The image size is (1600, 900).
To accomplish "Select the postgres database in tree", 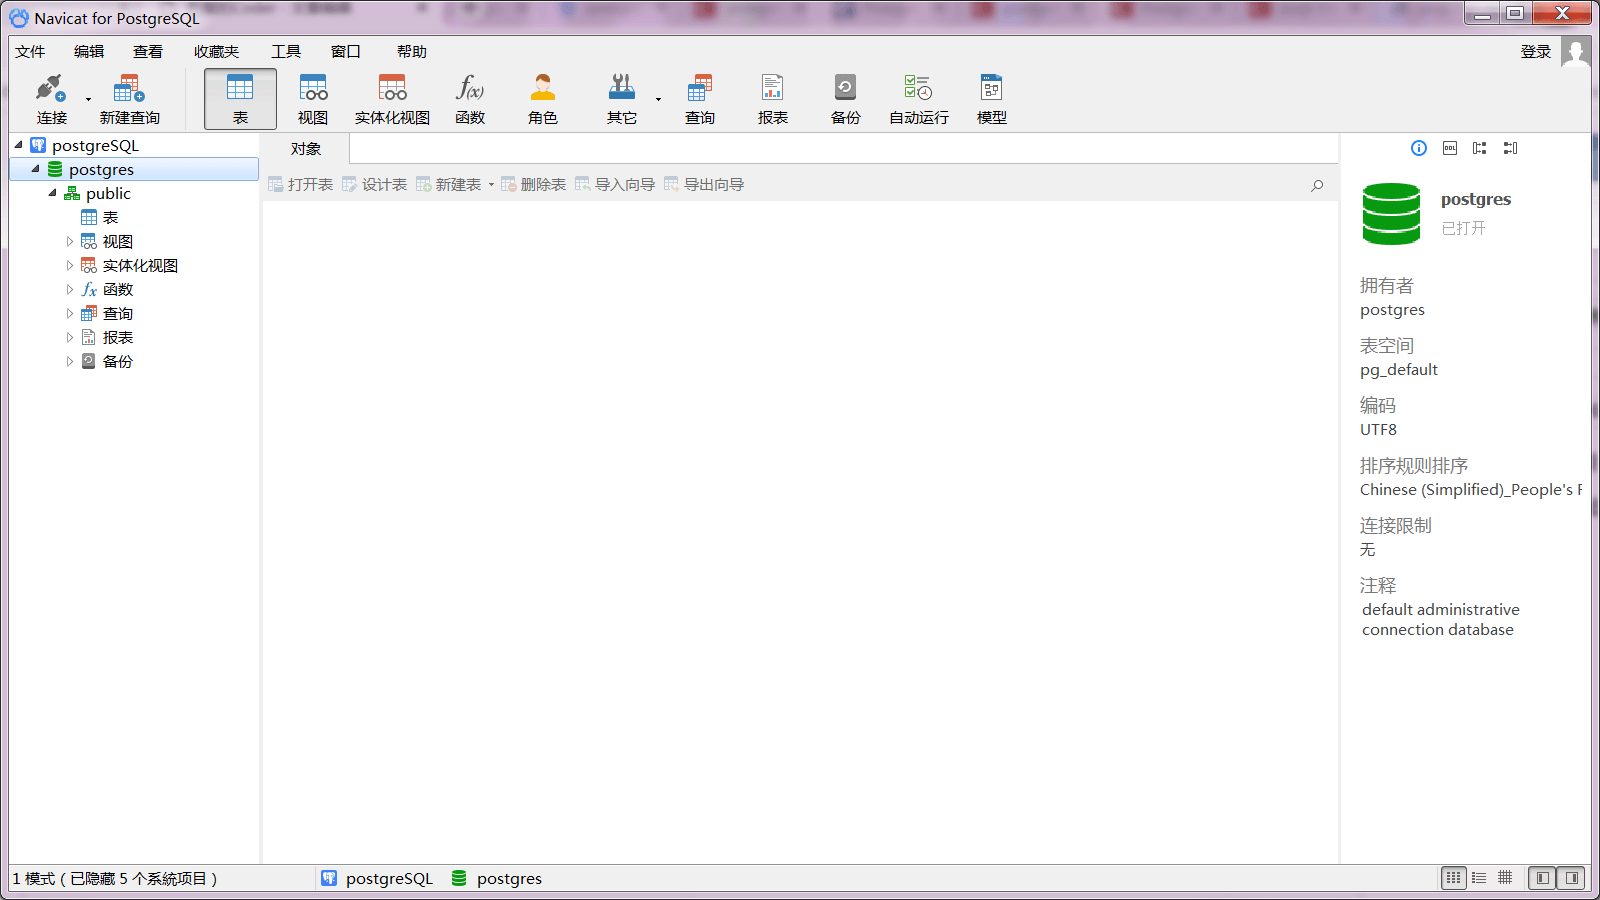I will click(x=101, y=170).
